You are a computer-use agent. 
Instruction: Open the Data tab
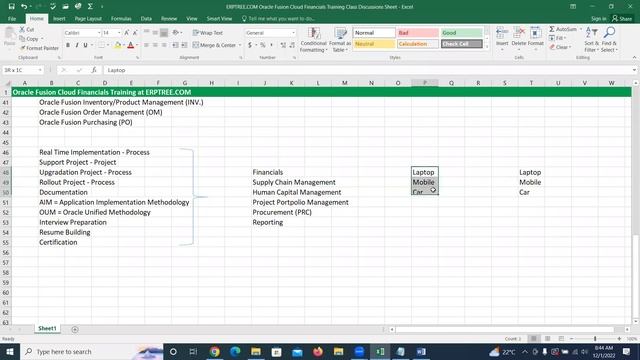click(x=146, y=19)
